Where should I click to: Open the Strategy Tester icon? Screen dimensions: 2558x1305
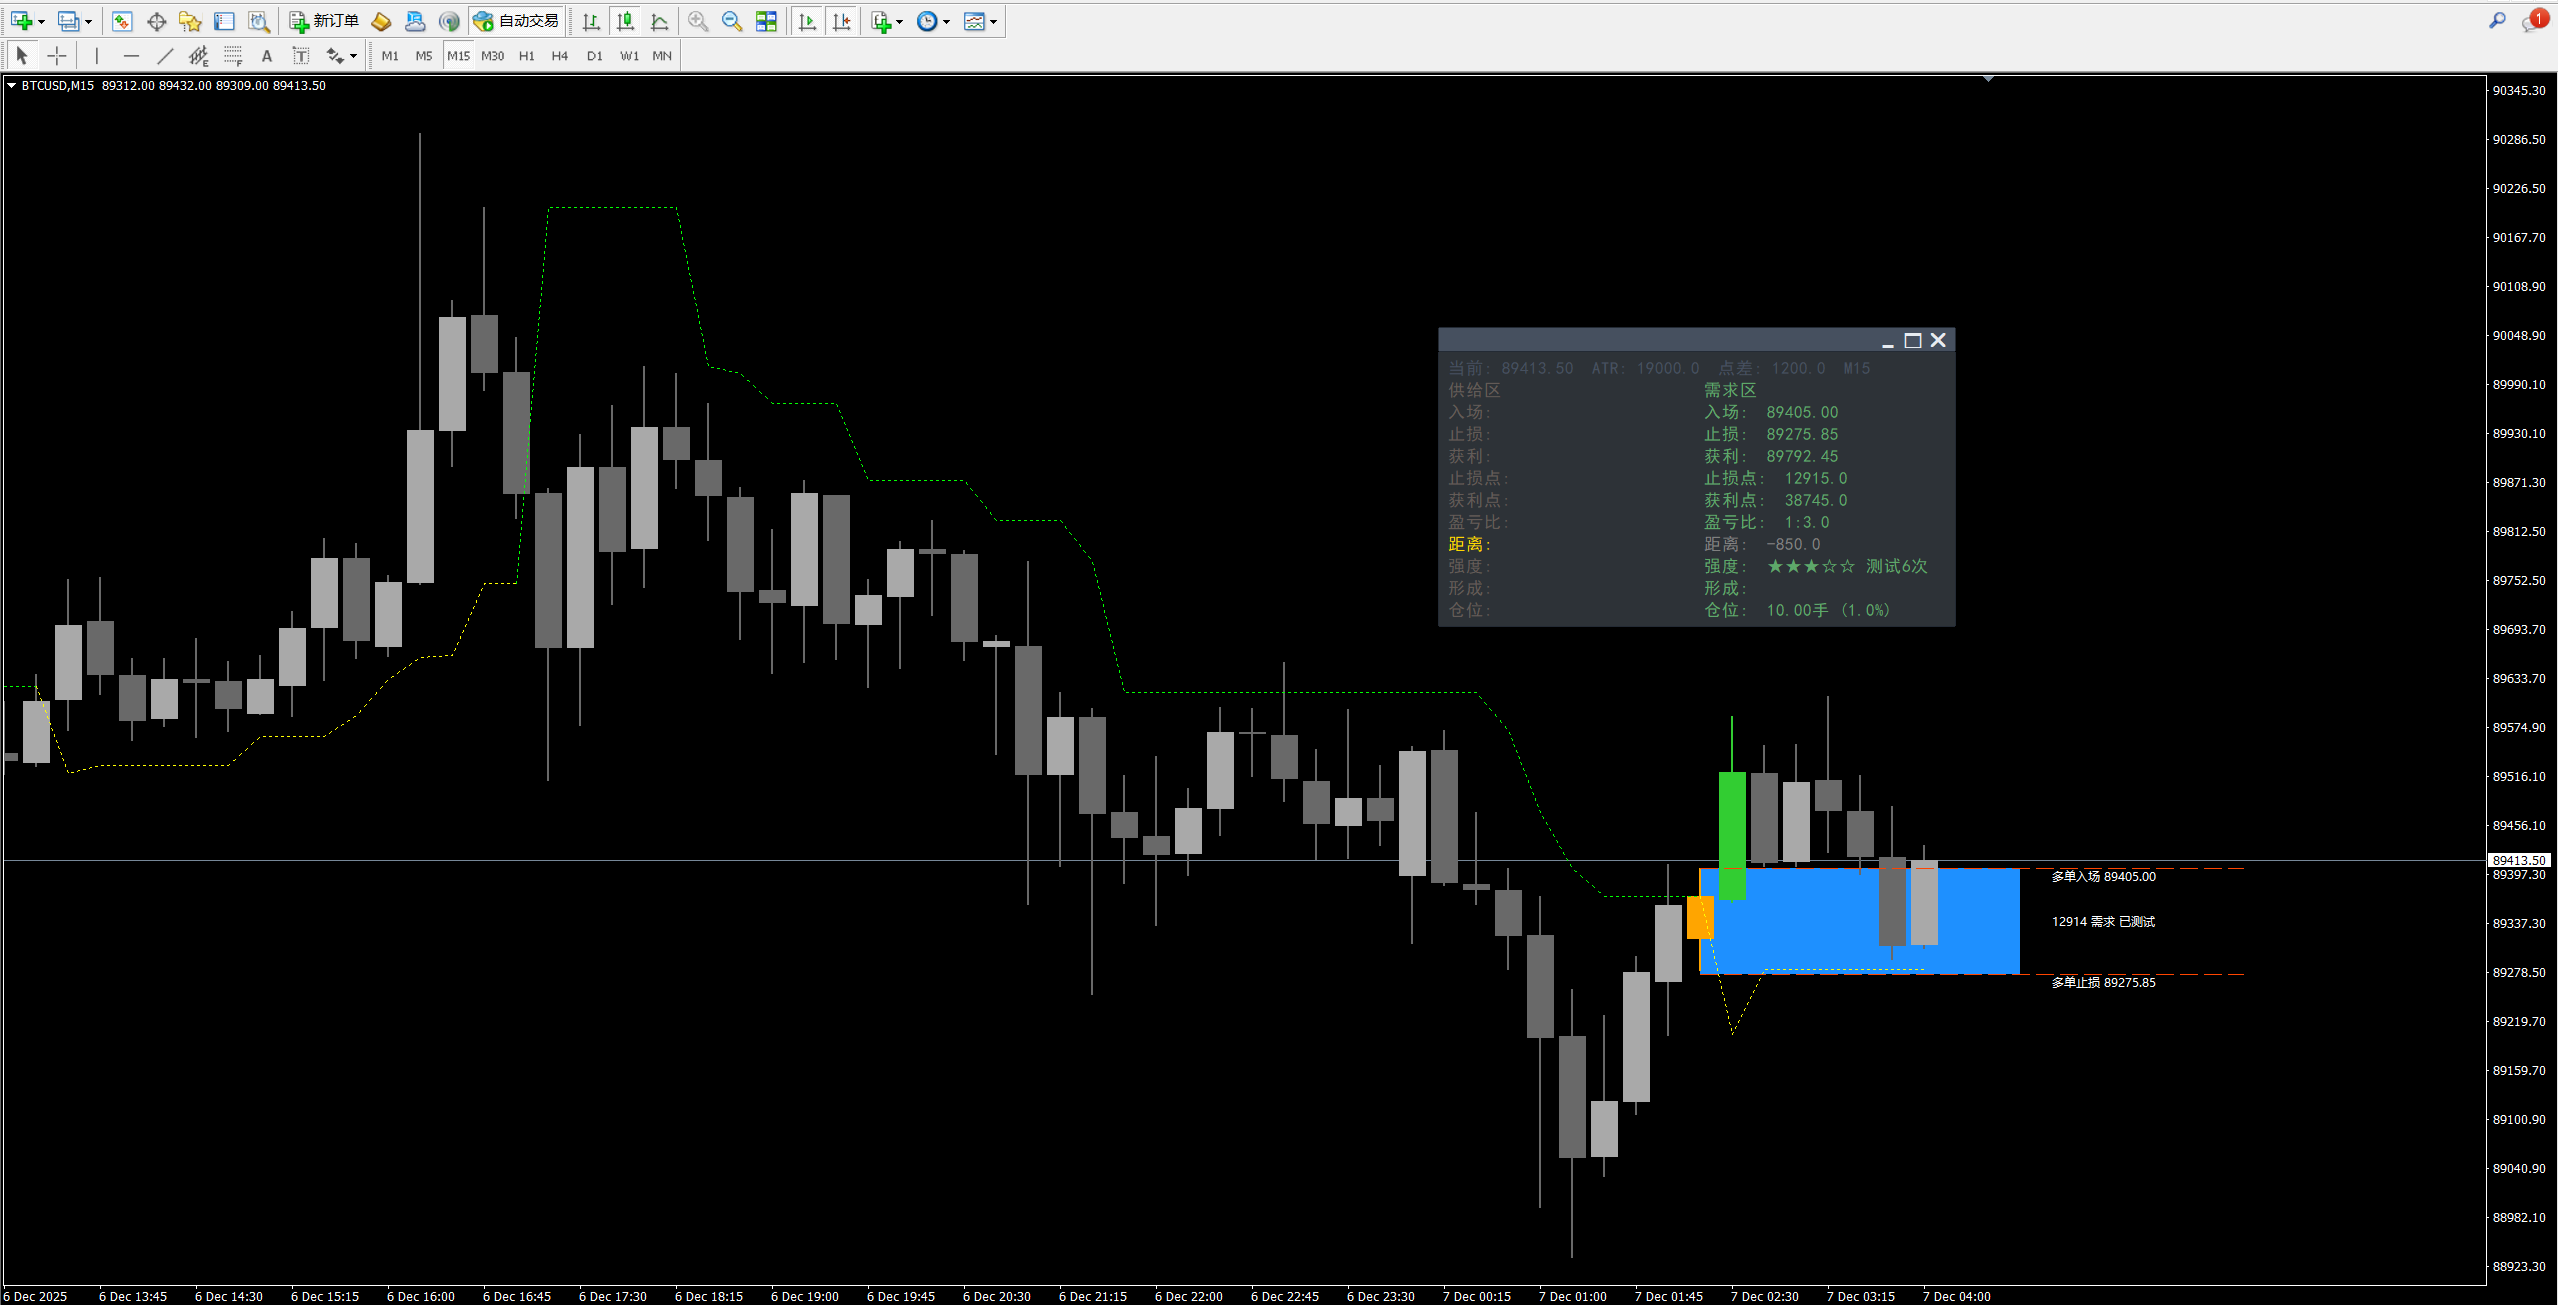[x=259, y=21]
